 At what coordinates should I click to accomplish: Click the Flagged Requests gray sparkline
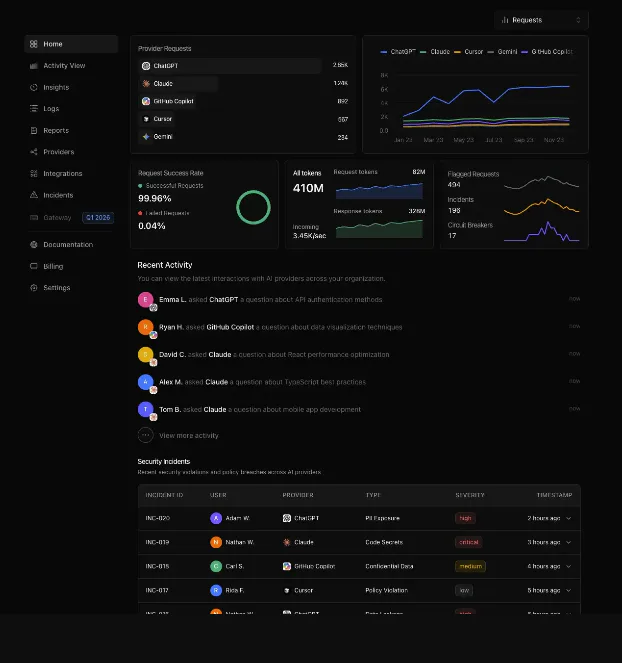pyautogui.click(x=542, y=182)
